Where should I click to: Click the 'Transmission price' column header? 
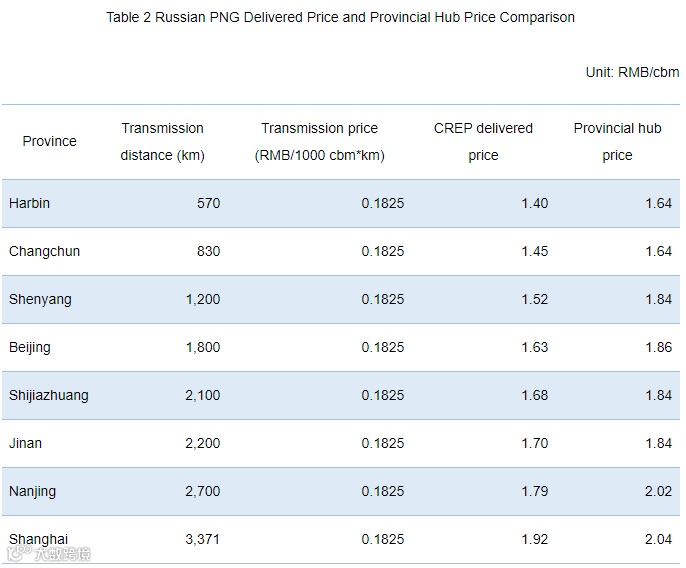320,141
